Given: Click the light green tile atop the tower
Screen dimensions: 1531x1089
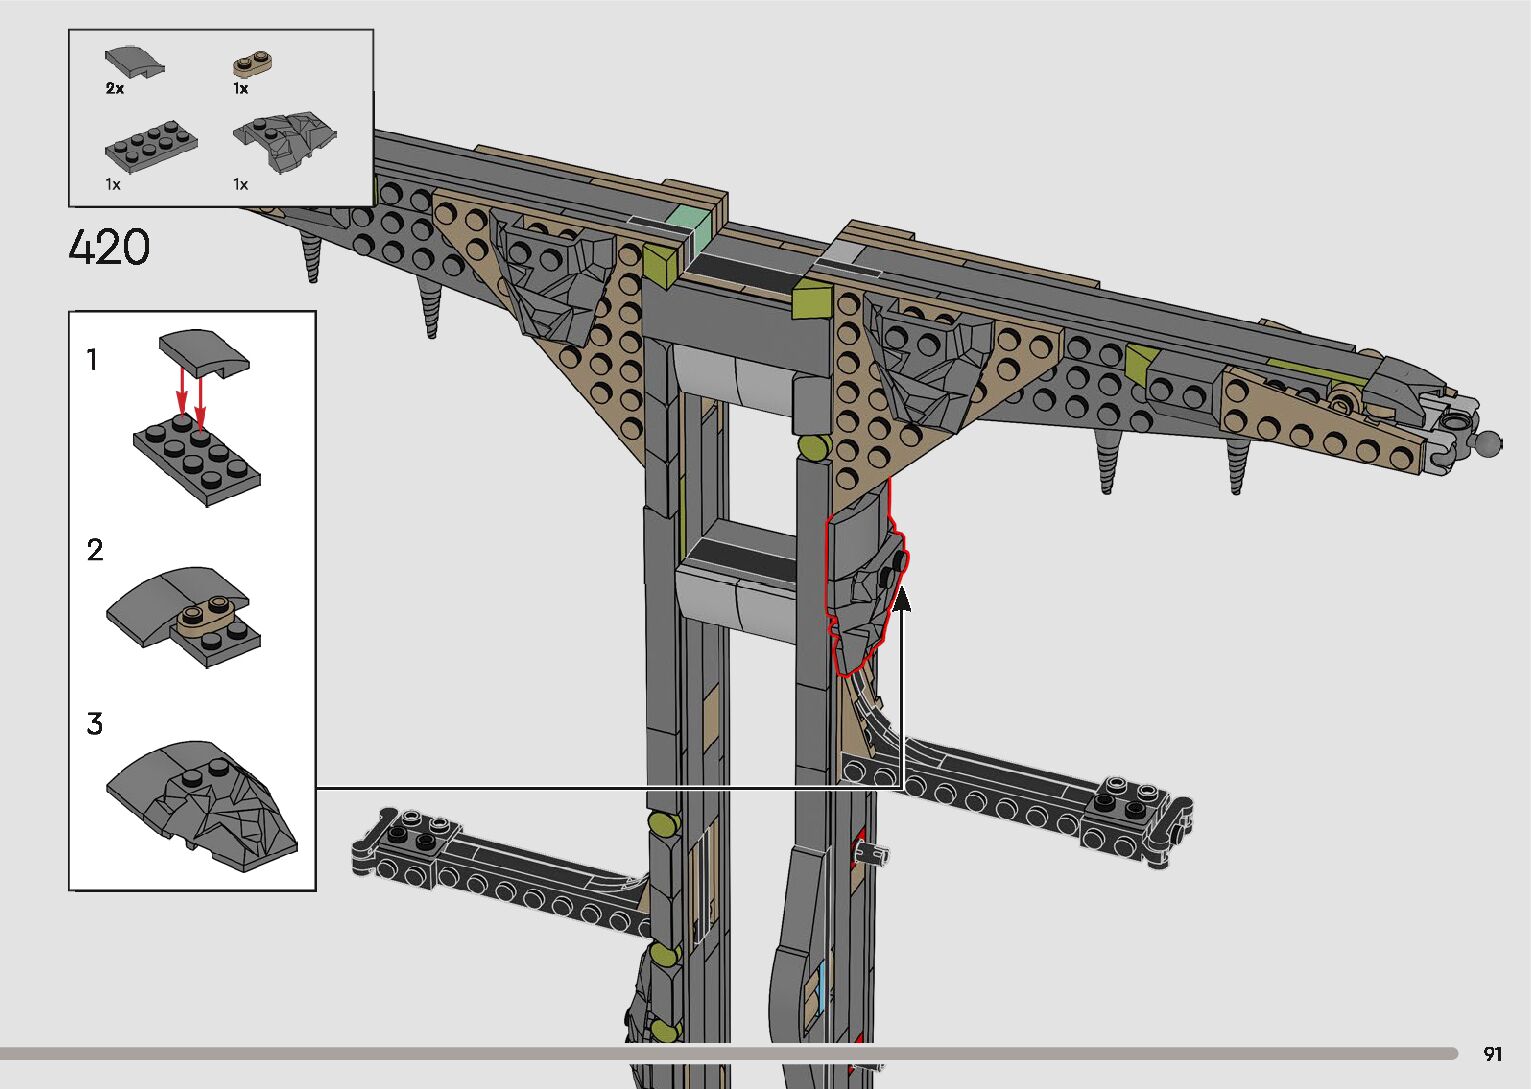Looking at the screenshot, I should 686,223.
